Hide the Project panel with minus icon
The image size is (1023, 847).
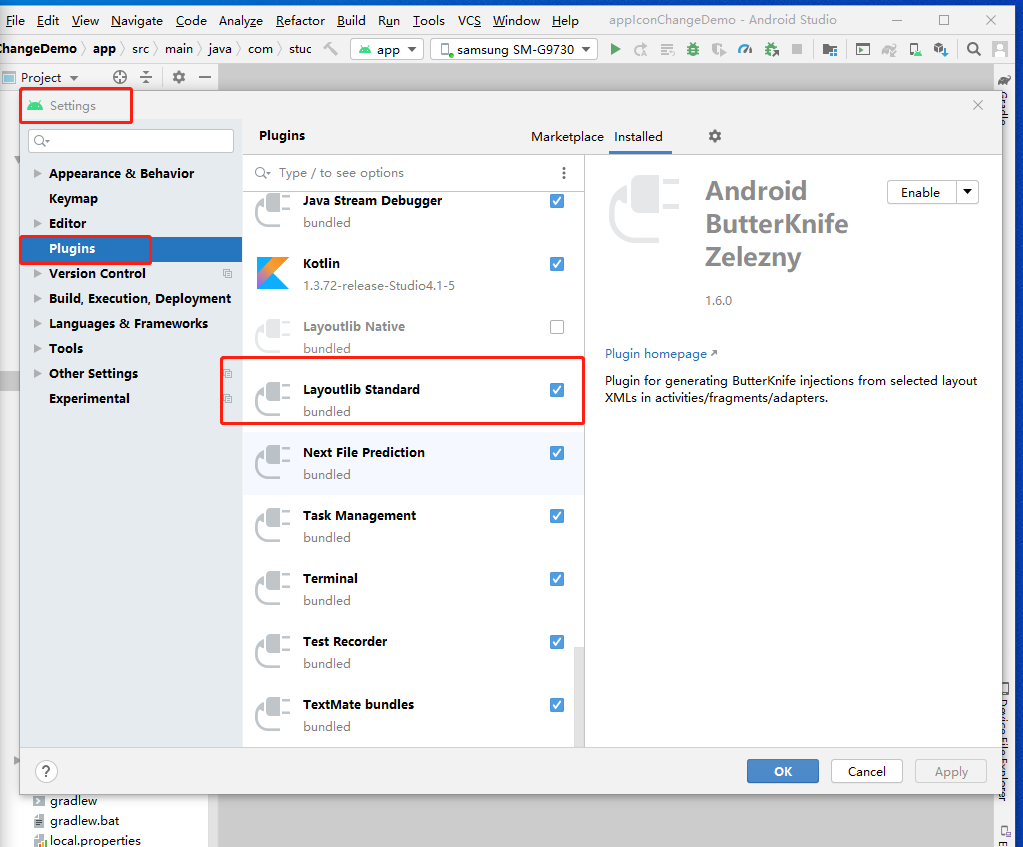pyautogui.click(x=205, y=77)
